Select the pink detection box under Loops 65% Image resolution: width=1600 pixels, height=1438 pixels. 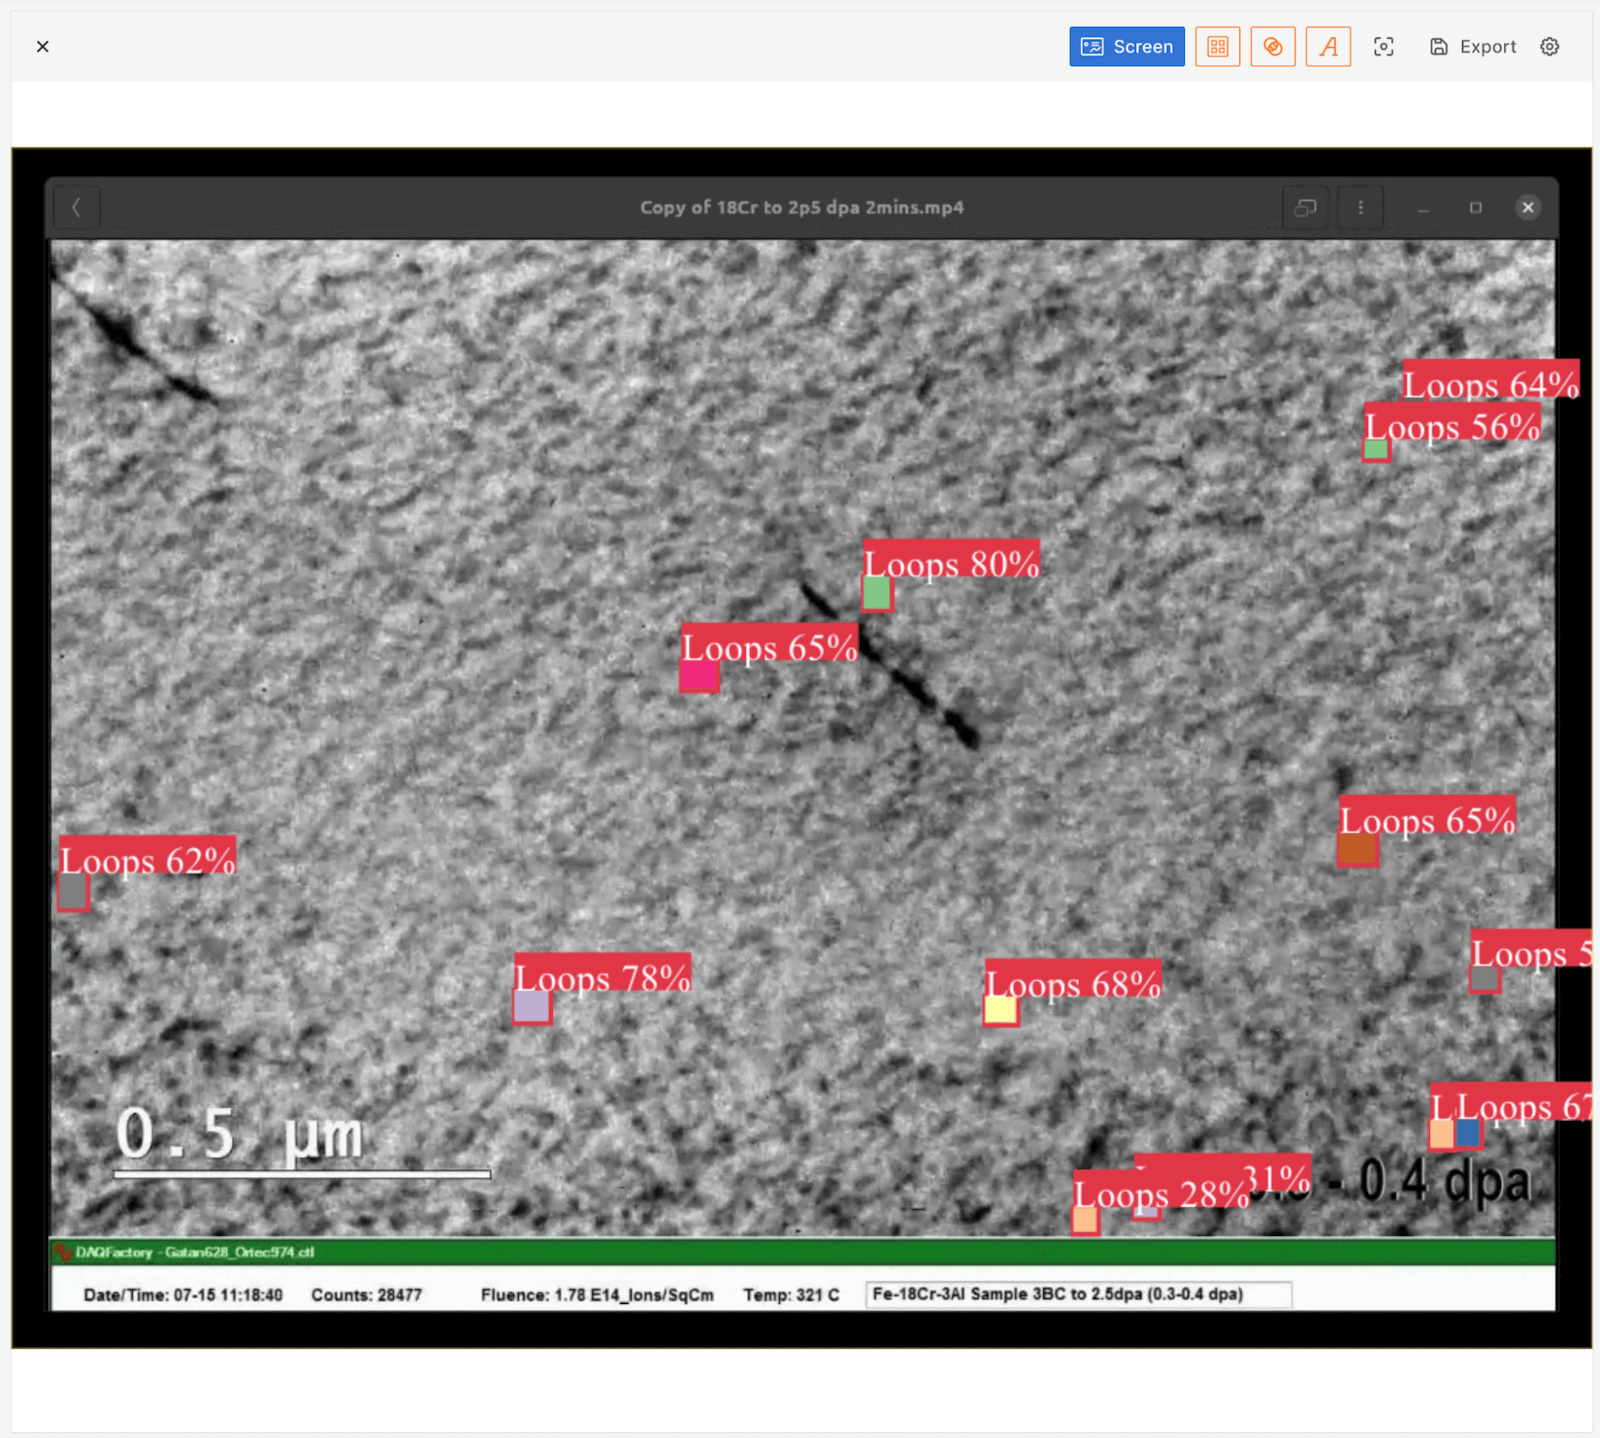tap(698, 677)
